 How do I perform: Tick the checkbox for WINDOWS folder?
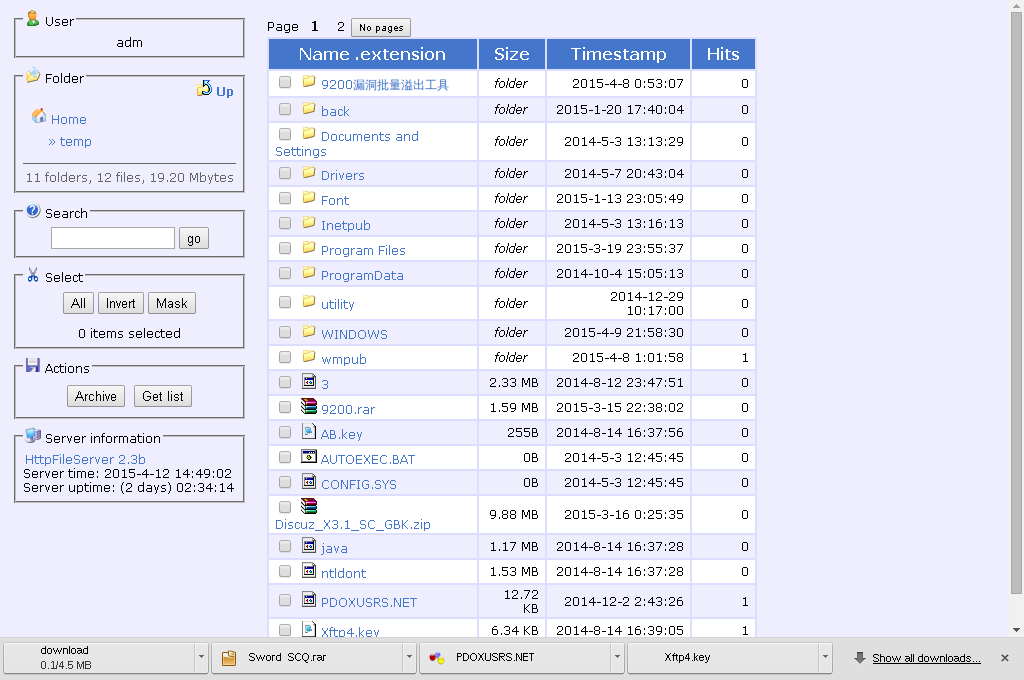click(285, 332)
